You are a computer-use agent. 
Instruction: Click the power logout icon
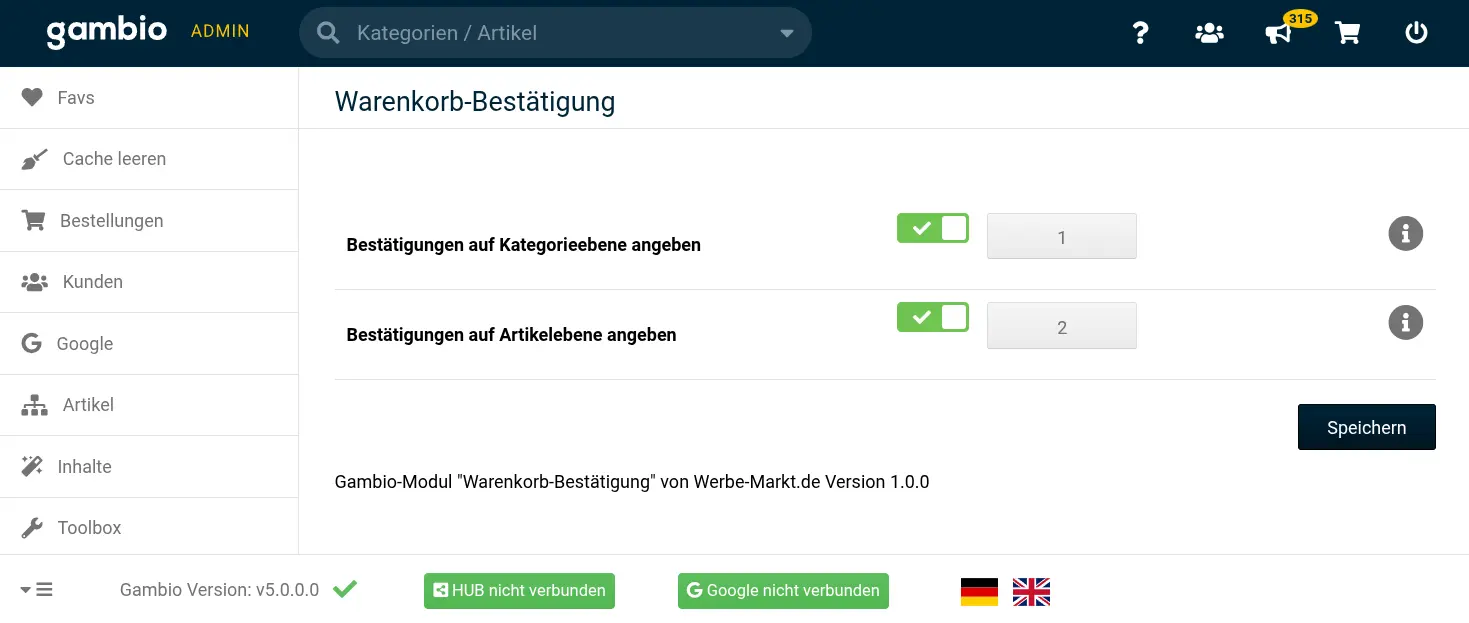(1416, 33)
